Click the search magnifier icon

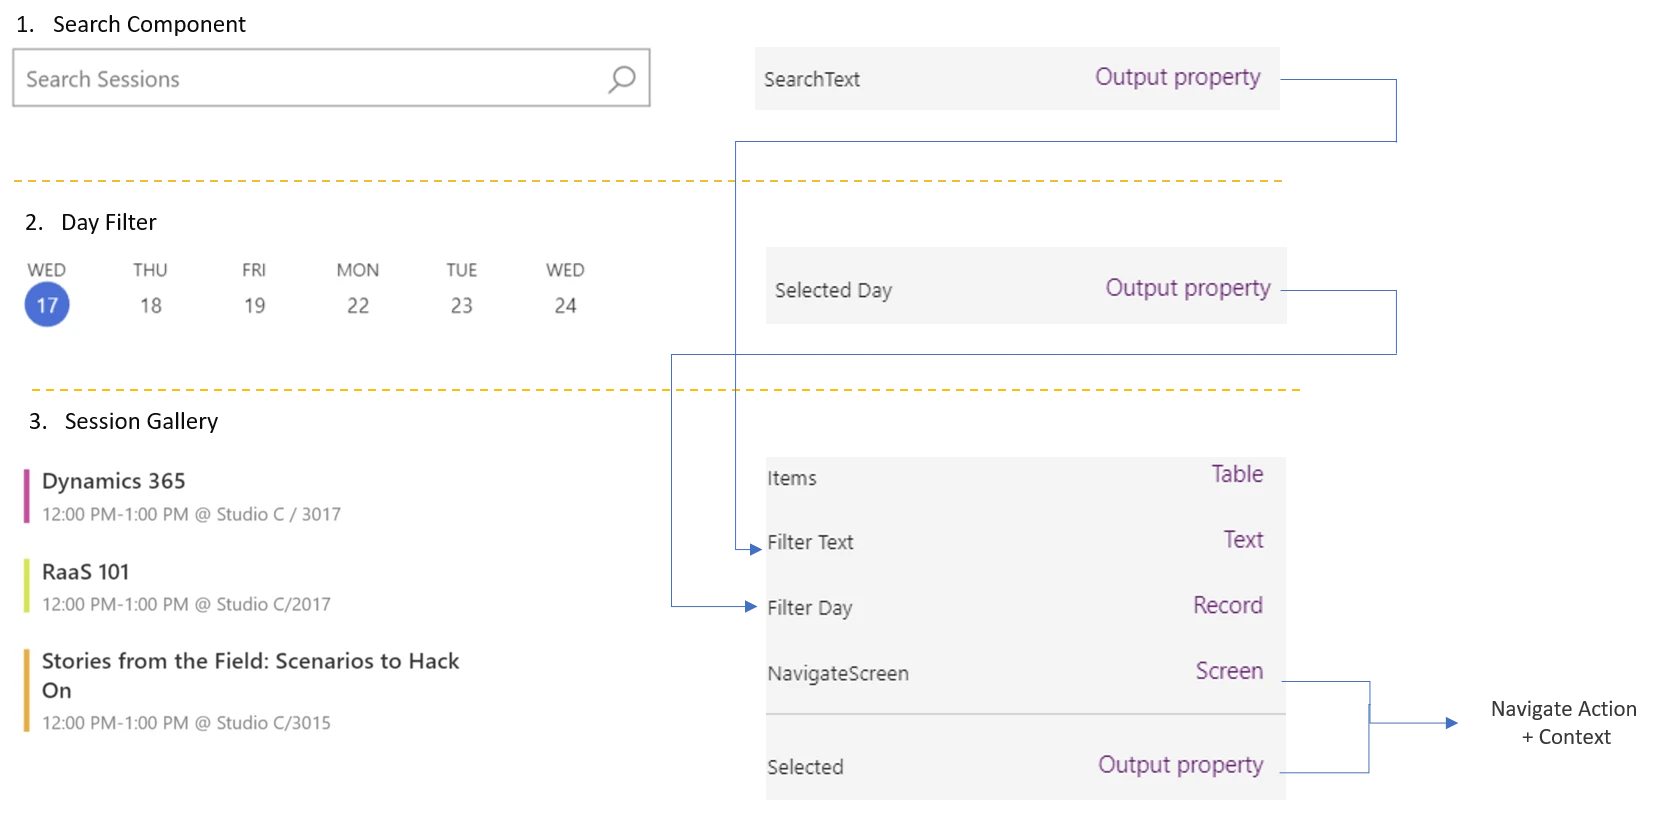pyautogui.click(x=621, y=79)
